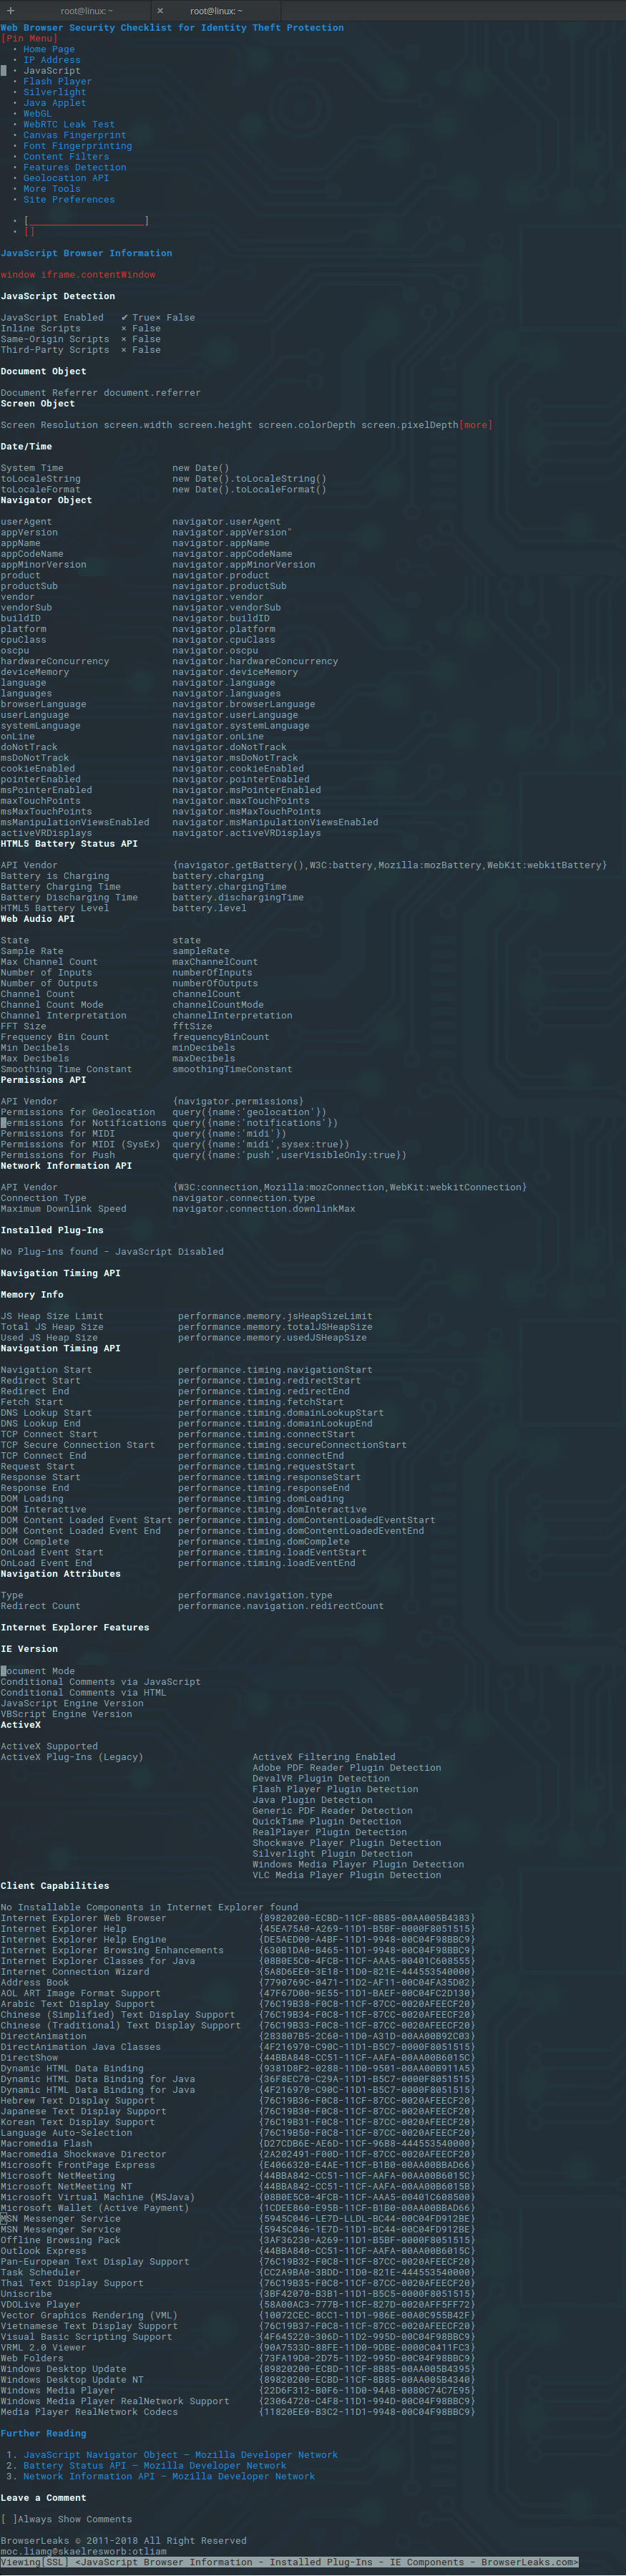Open the Flash Player menu link
This screenshot has width=626, height=2576.
click(x=57, y=82)
